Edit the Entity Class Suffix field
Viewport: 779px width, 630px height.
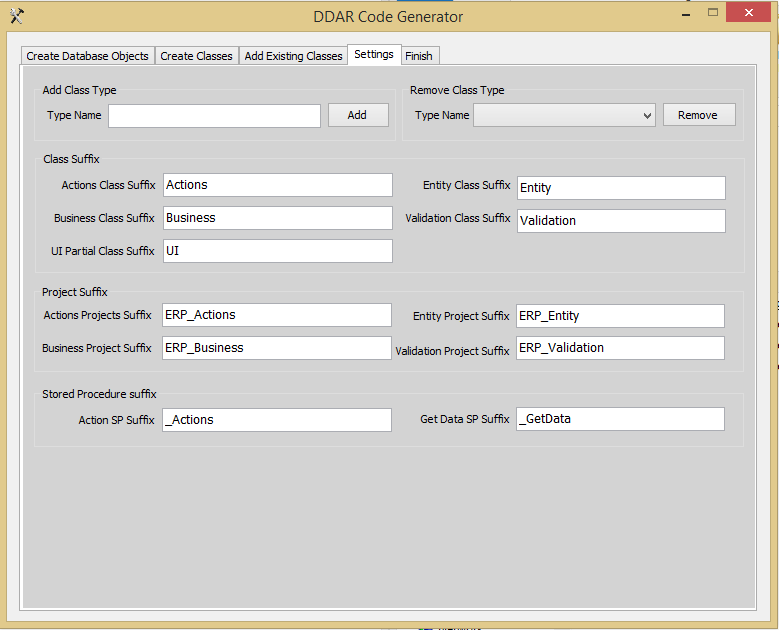(620, 188)
